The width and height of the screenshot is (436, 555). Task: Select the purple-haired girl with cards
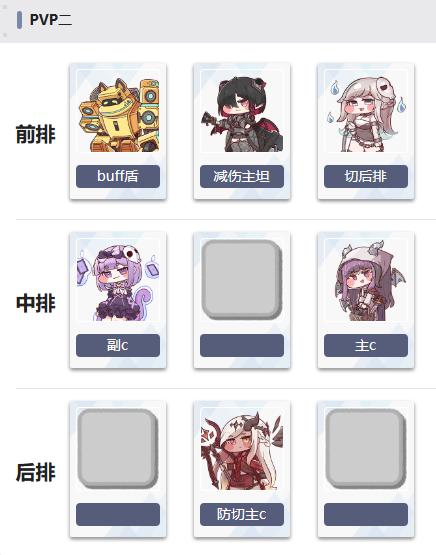[118, 280]
